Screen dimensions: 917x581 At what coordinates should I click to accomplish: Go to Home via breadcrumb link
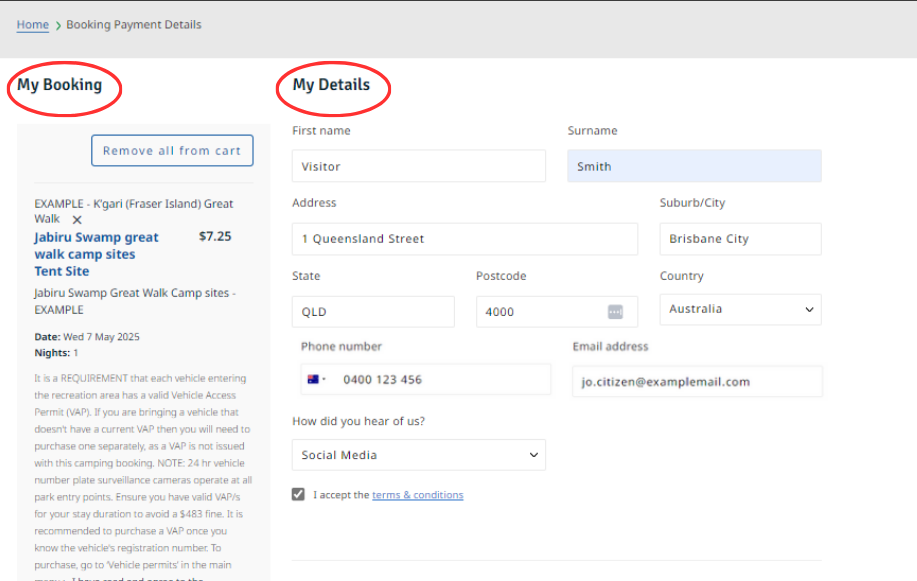[x=33, y=25]
